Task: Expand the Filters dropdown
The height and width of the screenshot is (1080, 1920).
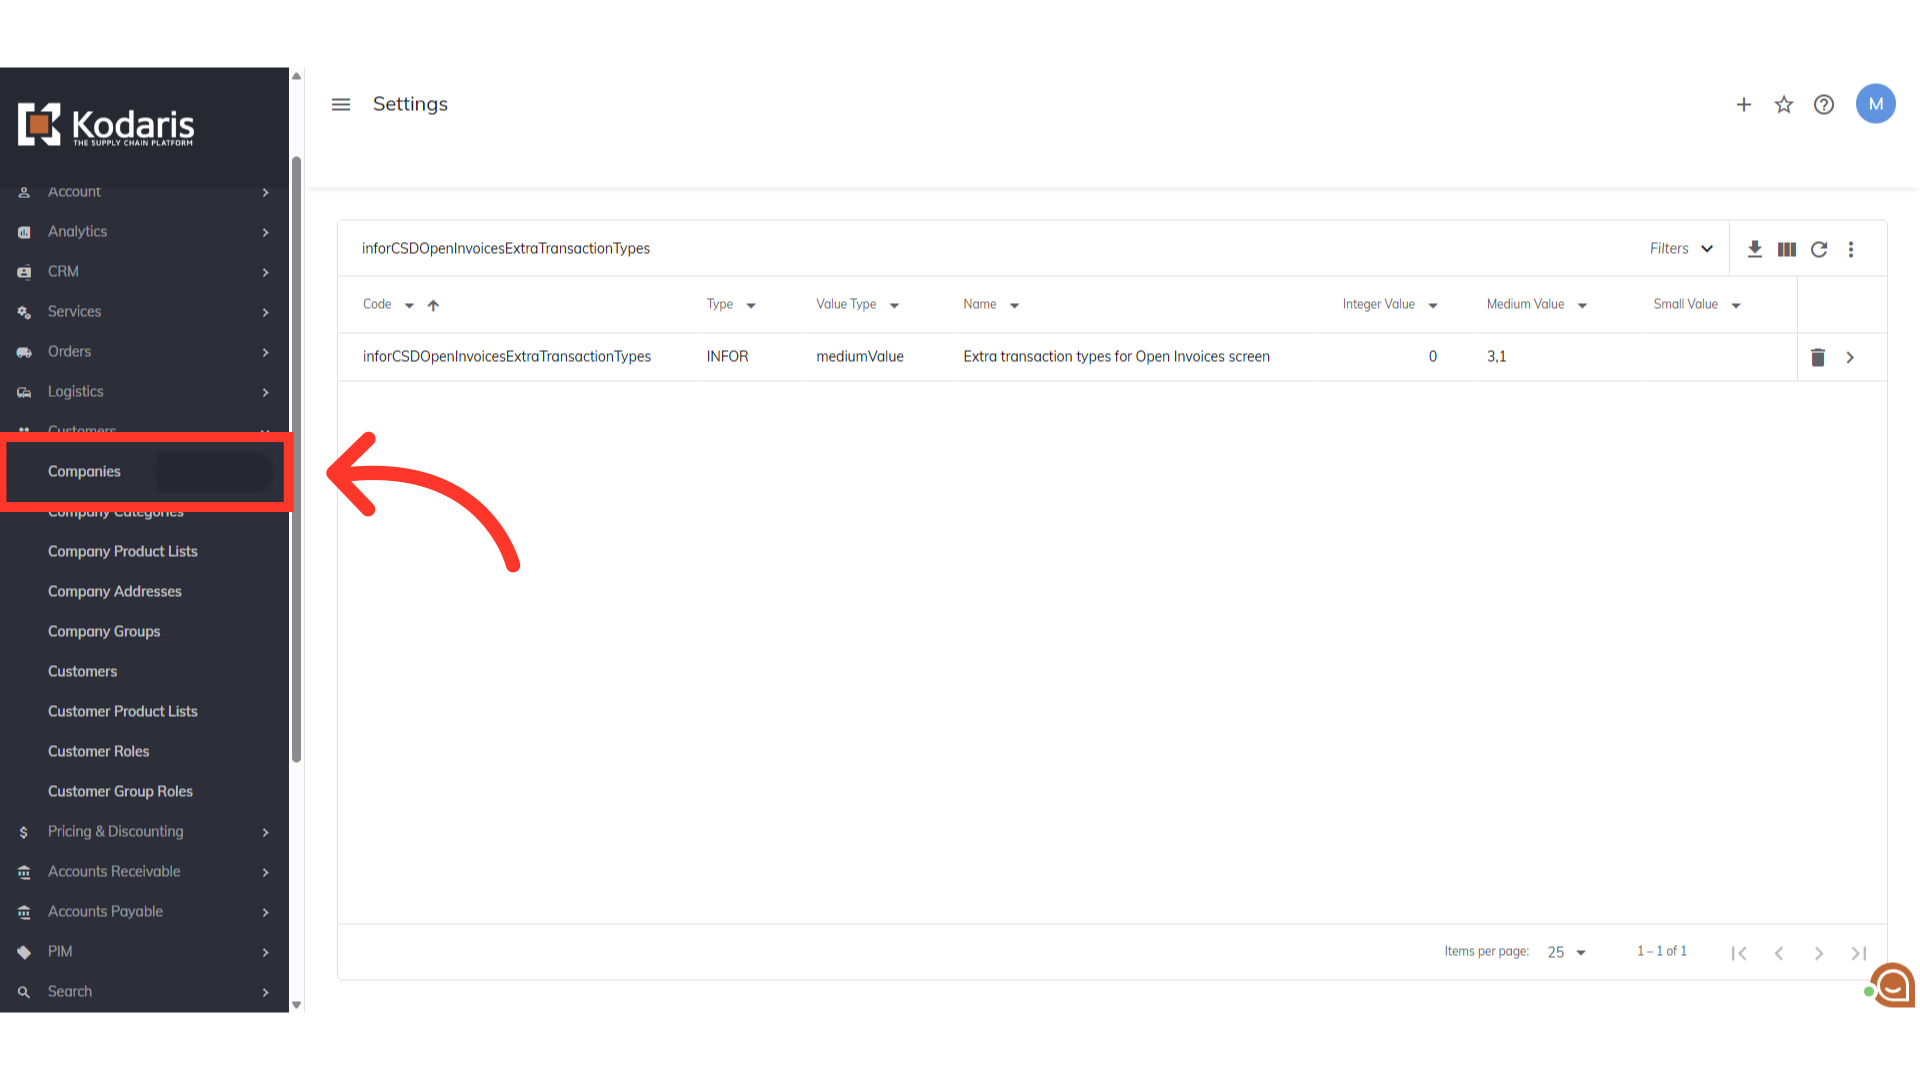Action: (x=1681, y=248)
